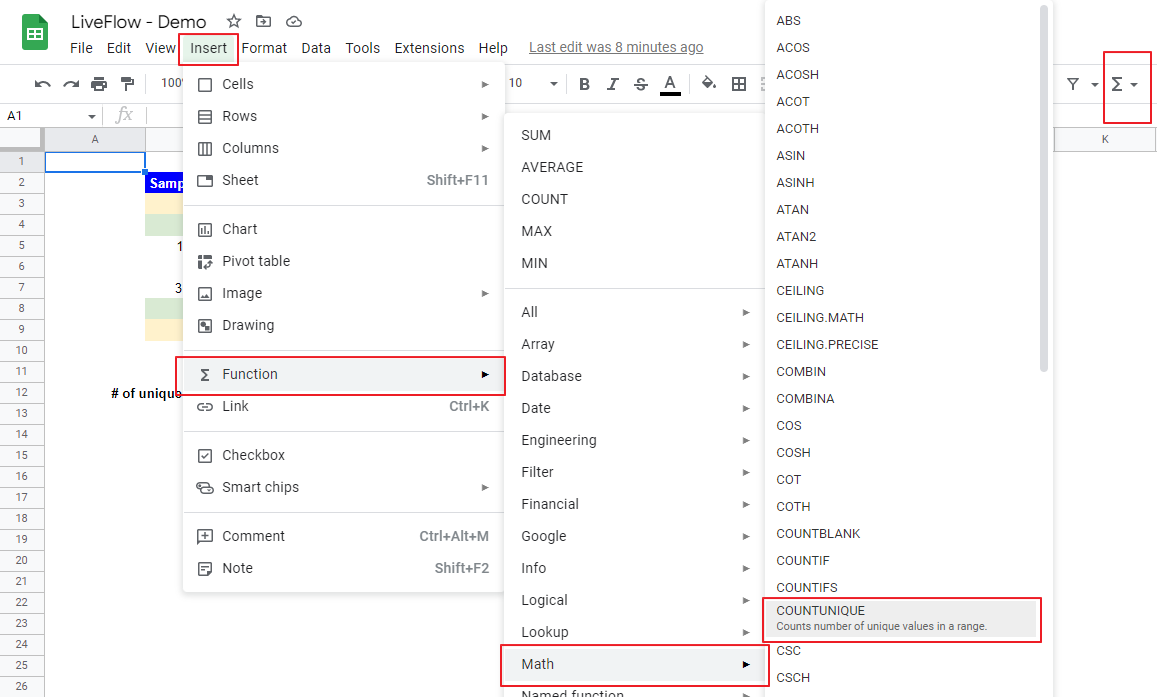Toggle bold formatting

click(x=584, y=84)
